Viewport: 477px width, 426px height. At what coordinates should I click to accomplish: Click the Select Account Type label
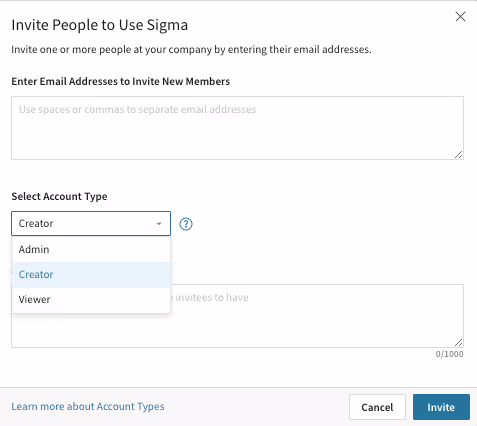point(59,196)
